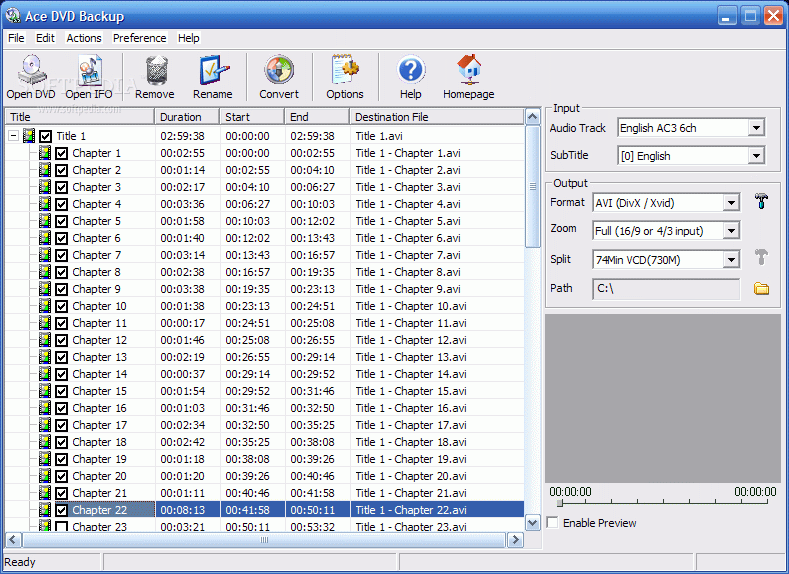Image resolution: width=789 pixels, height=574 pixels.
Task: Open format settings hammer icon next to Format
Action: [x=761, y=201]
